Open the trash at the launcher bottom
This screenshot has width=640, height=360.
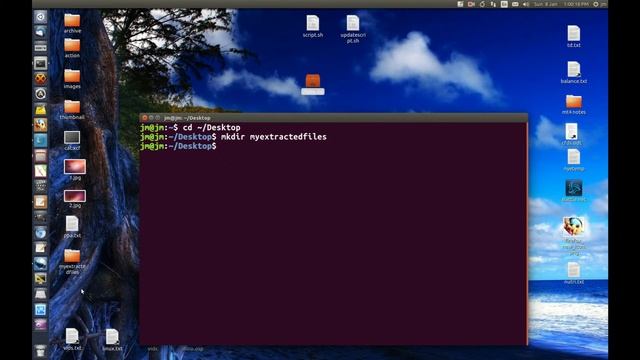40,350
